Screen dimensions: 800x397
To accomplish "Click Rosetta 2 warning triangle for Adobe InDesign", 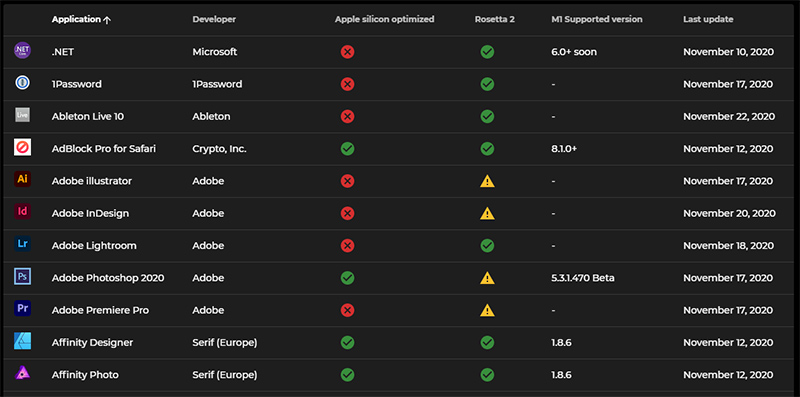I will [x=487, y=213].
